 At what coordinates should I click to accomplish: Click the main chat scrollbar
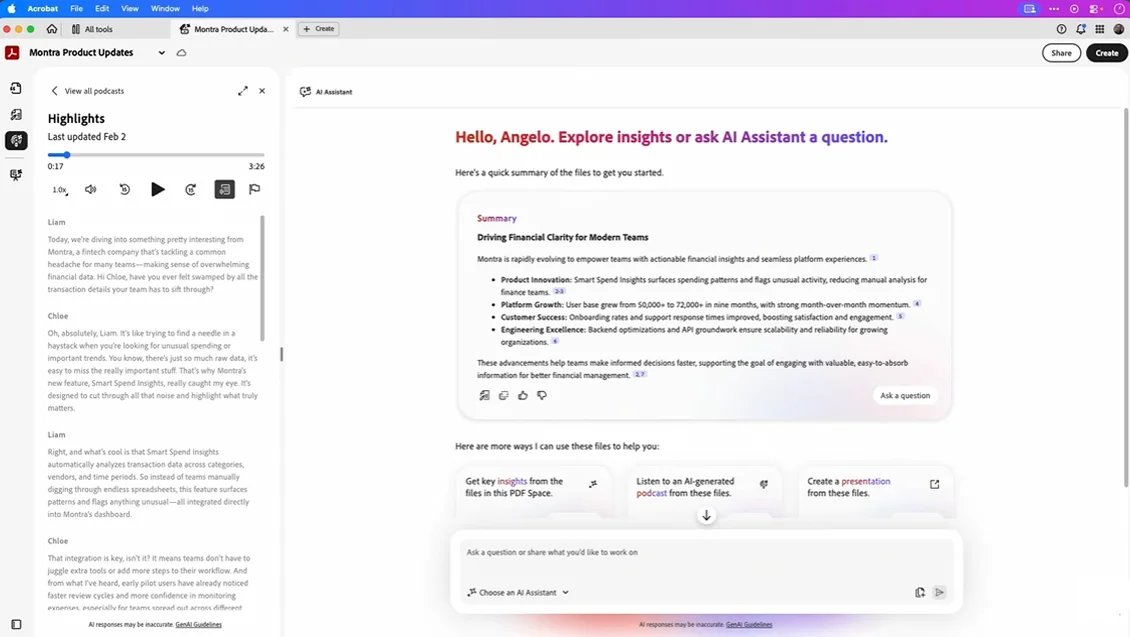tap(1126, 297)
